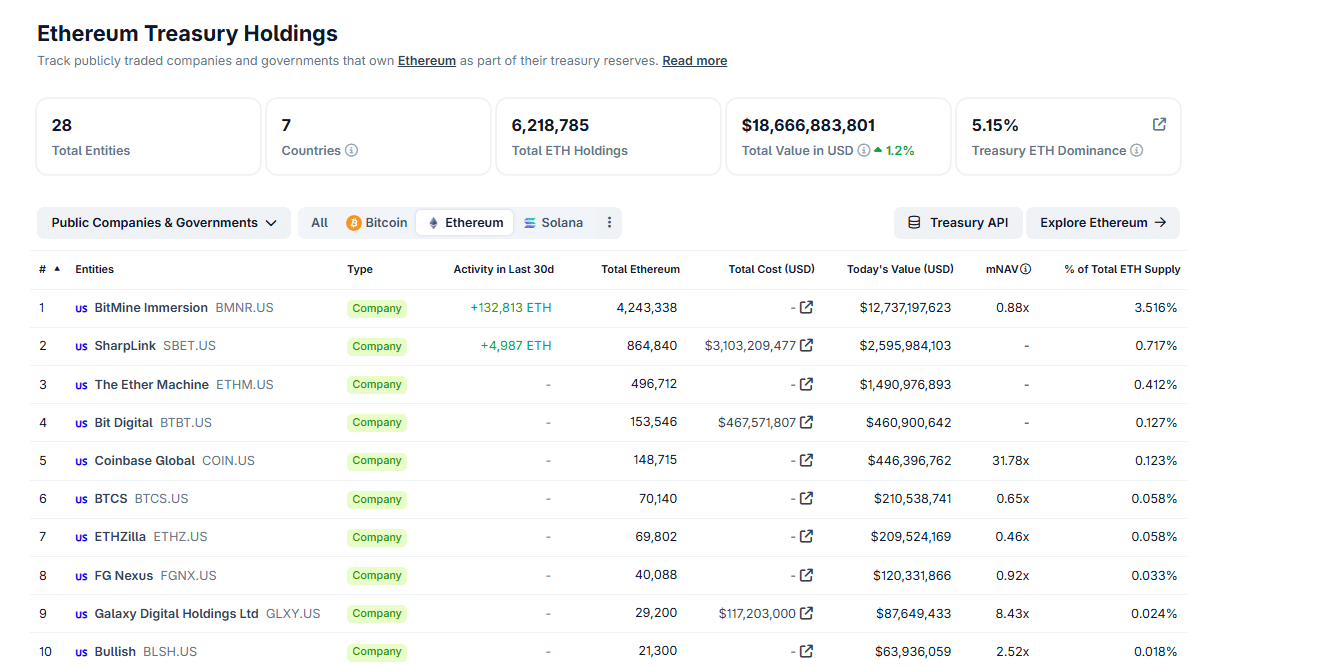This screenshot has height=668, width=1340.
Task: Click the Ethereum diamond icon in the filter tab
Action: (432, 222)
